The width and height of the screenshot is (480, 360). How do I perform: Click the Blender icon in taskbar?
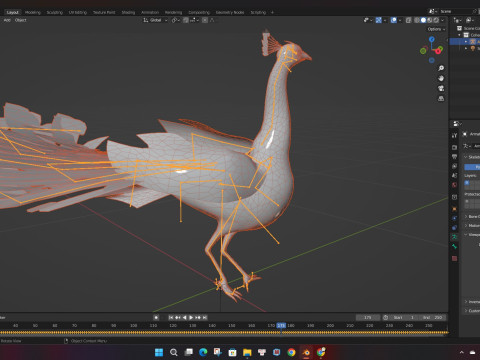pos(306,352)
